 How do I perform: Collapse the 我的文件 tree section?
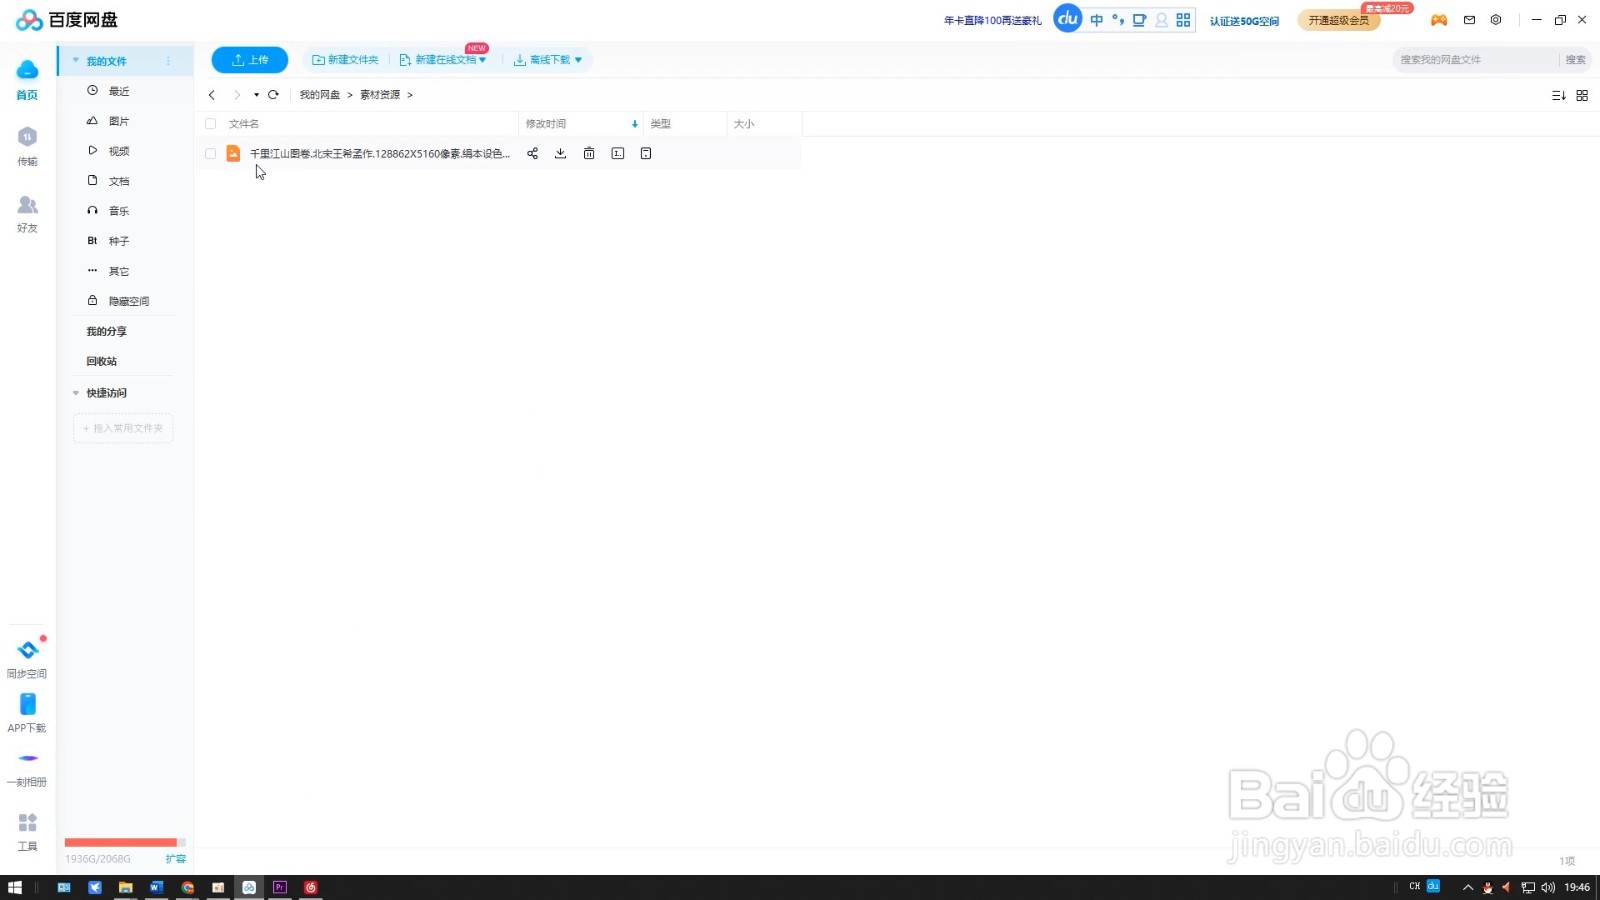click(75, 61)
